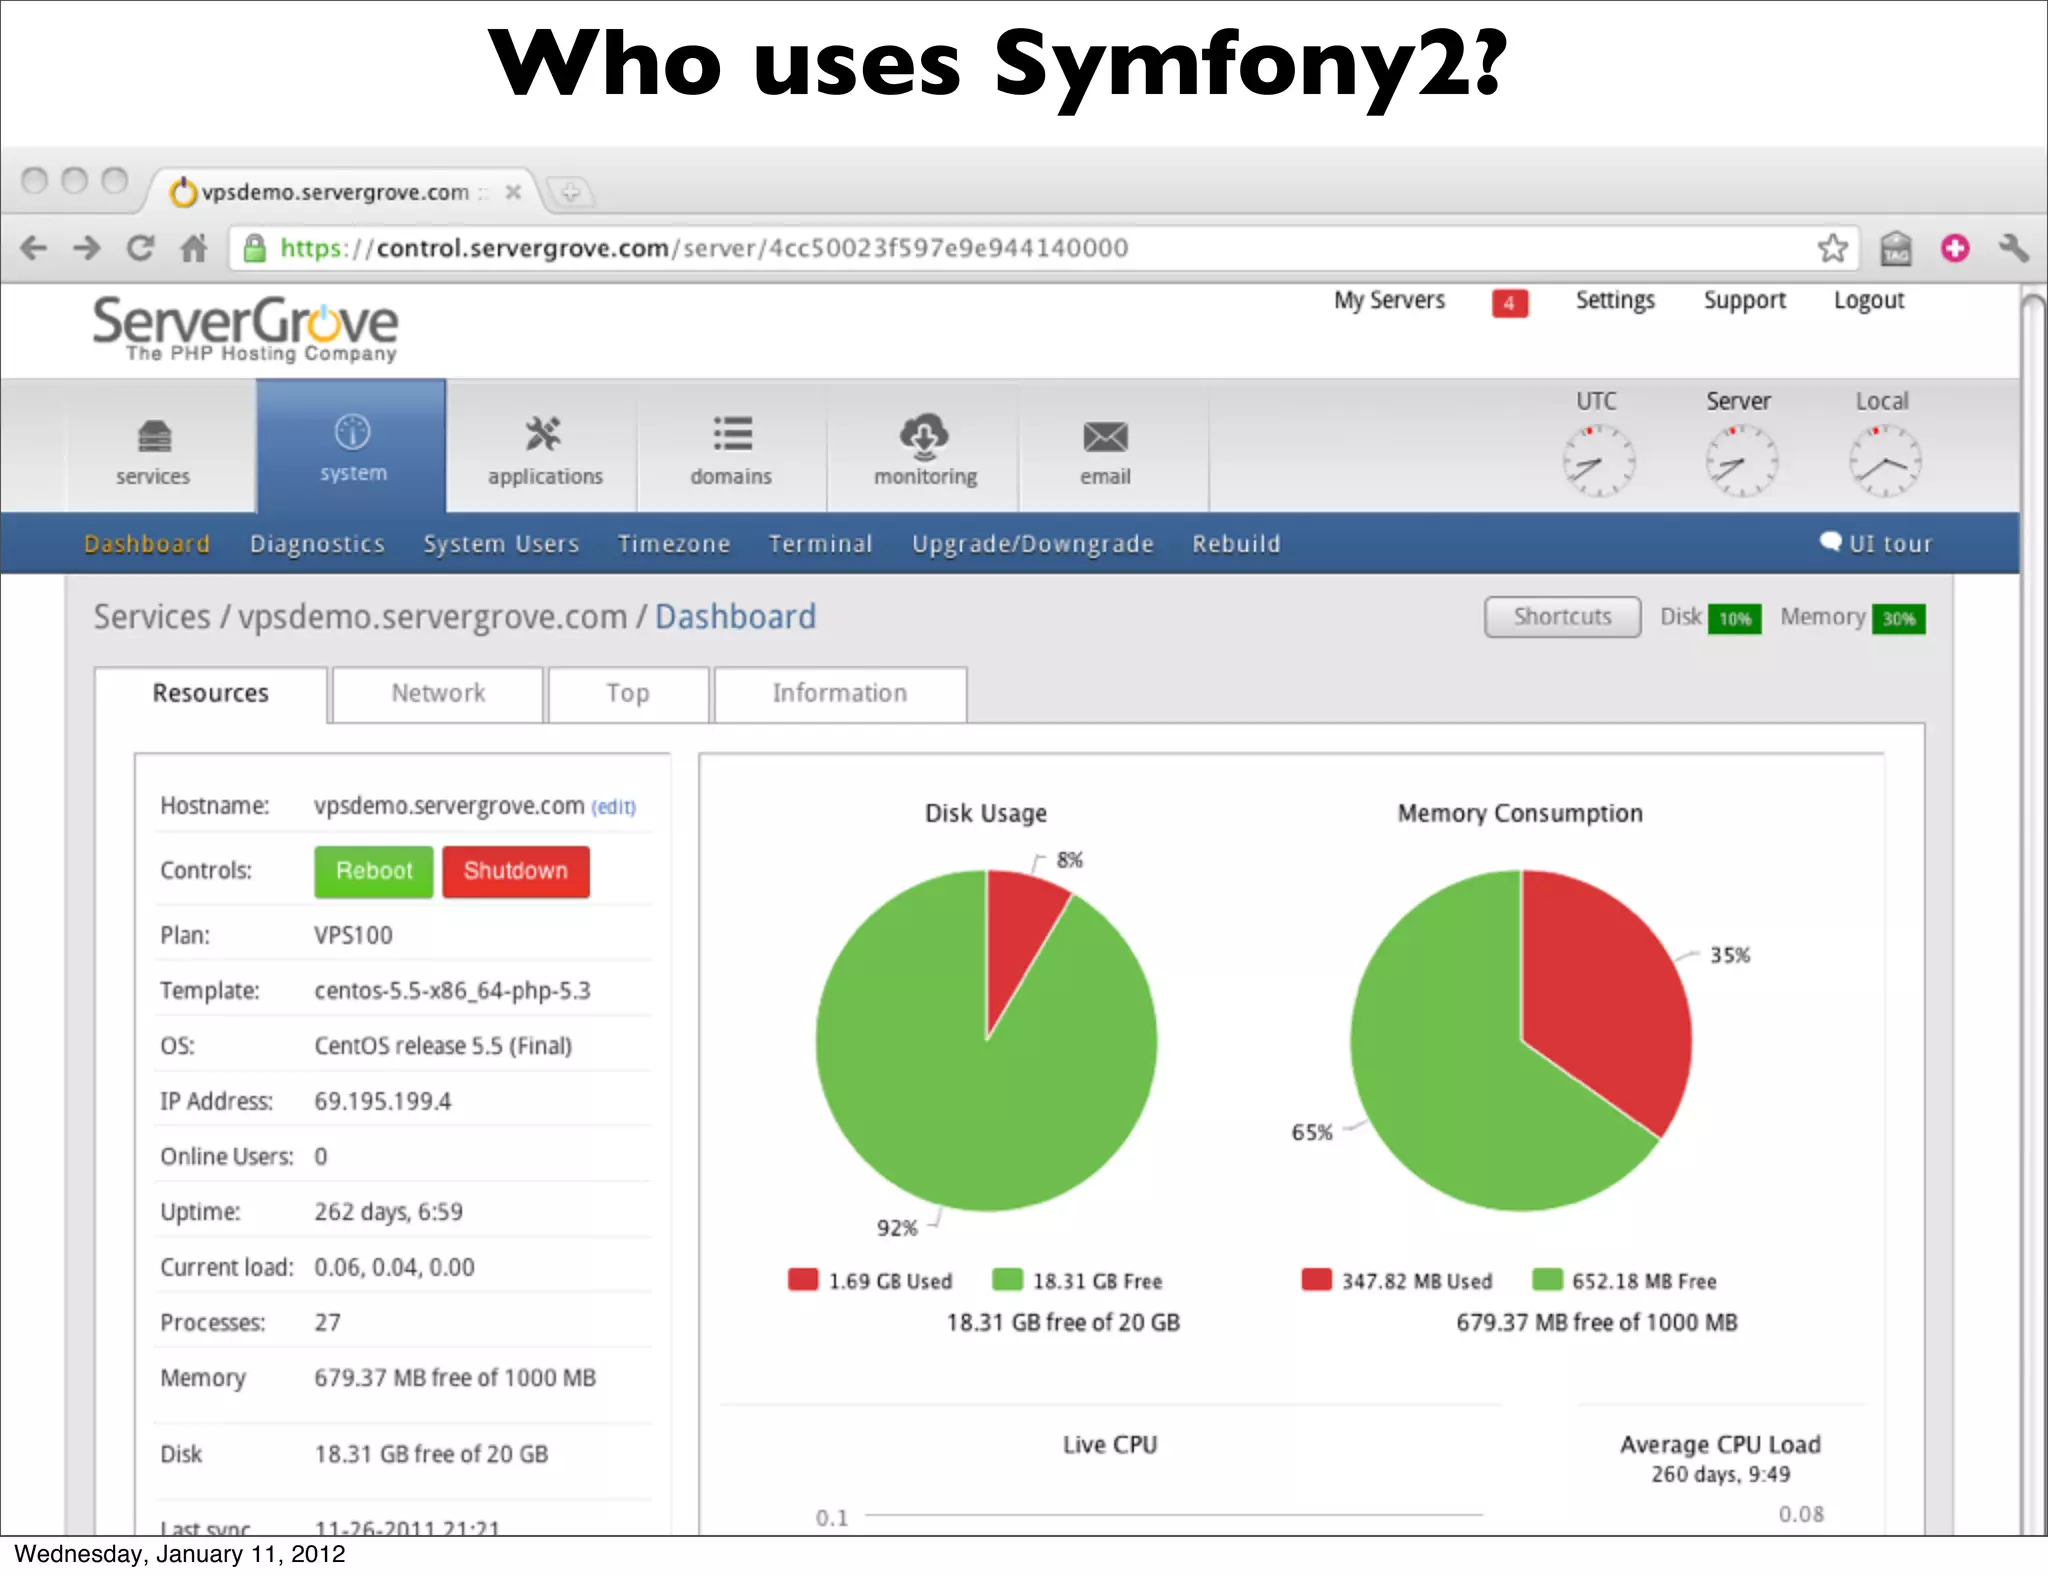
Task: Bookmark the page with the star icon
Action: (x=1832, y=247)
